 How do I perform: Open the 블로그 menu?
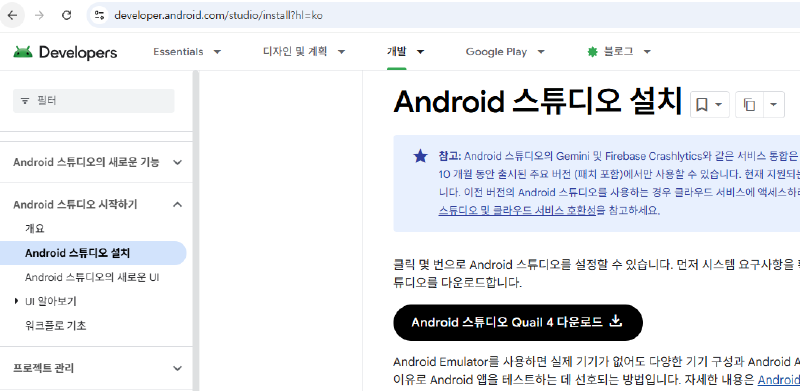pyautogui.click(x=618, y=52)
